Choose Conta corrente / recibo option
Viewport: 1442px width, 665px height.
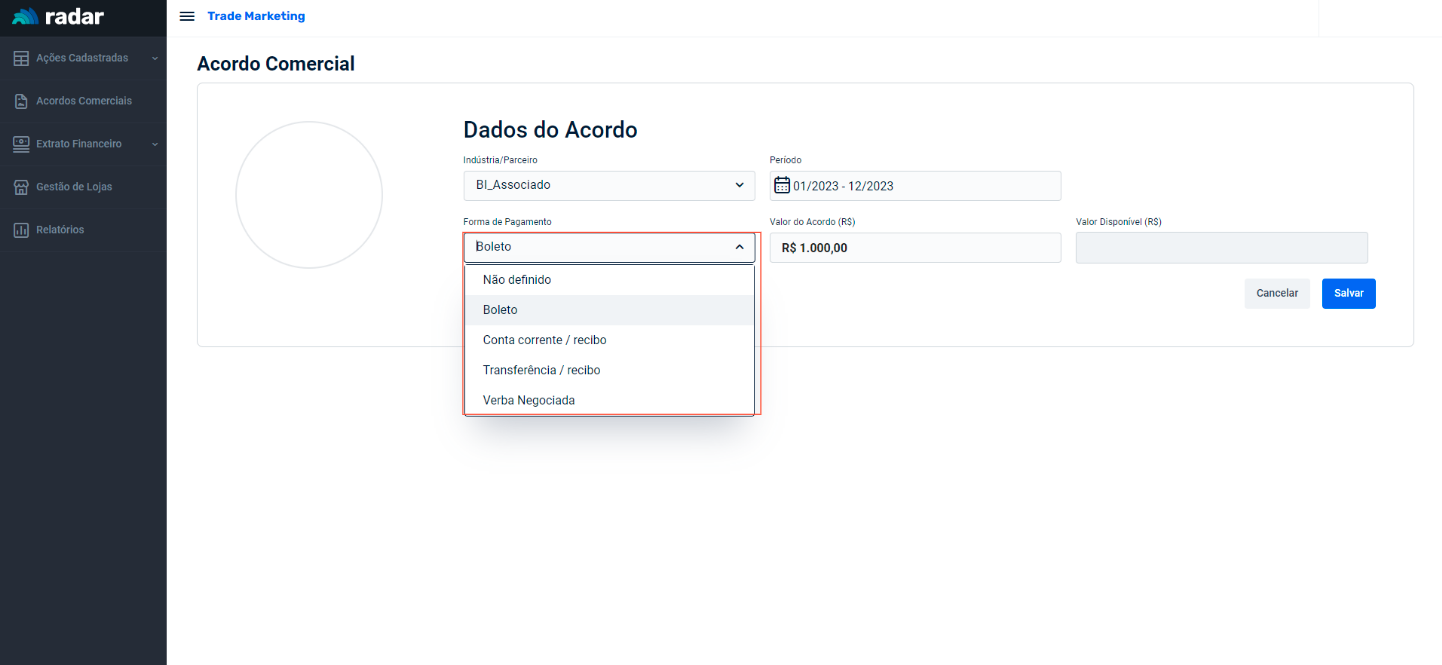tap(544, 340)
